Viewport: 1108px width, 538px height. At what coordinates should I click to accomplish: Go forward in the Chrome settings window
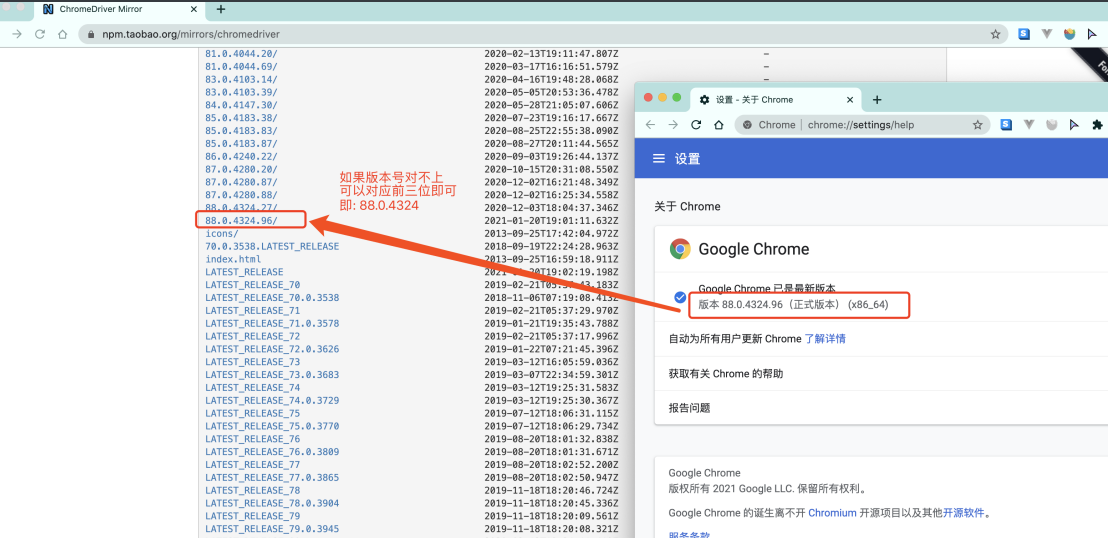[x=673, y=124]
